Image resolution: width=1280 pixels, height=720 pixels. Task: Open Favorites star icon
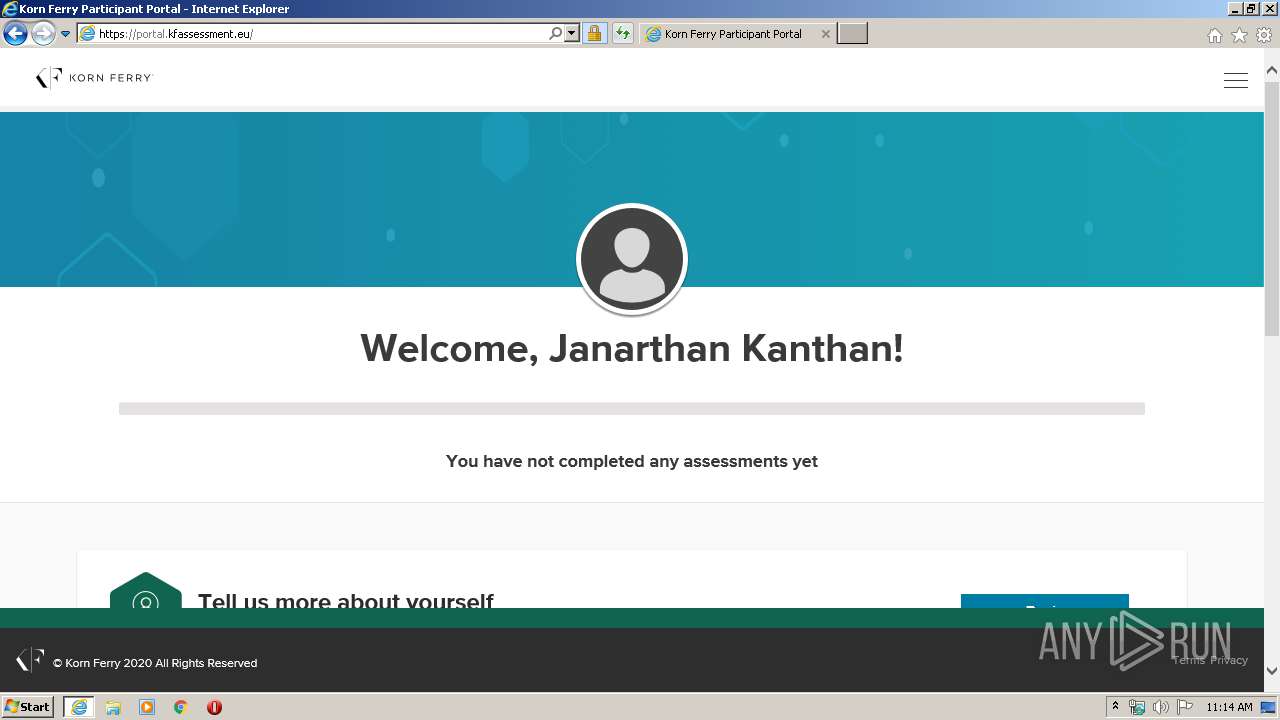[1239, 35]
